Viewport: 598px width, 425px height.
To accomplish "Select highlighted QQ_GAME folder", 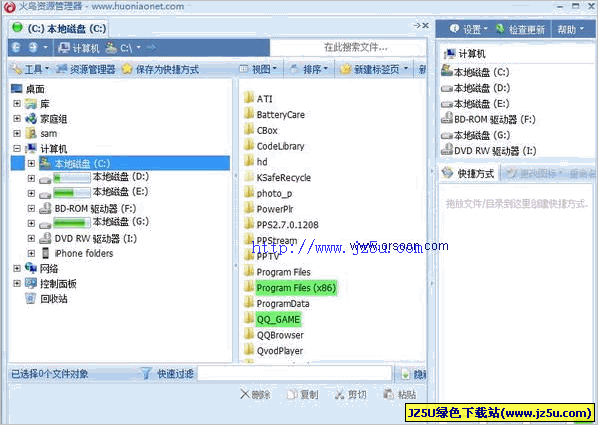I will [278, 319].
